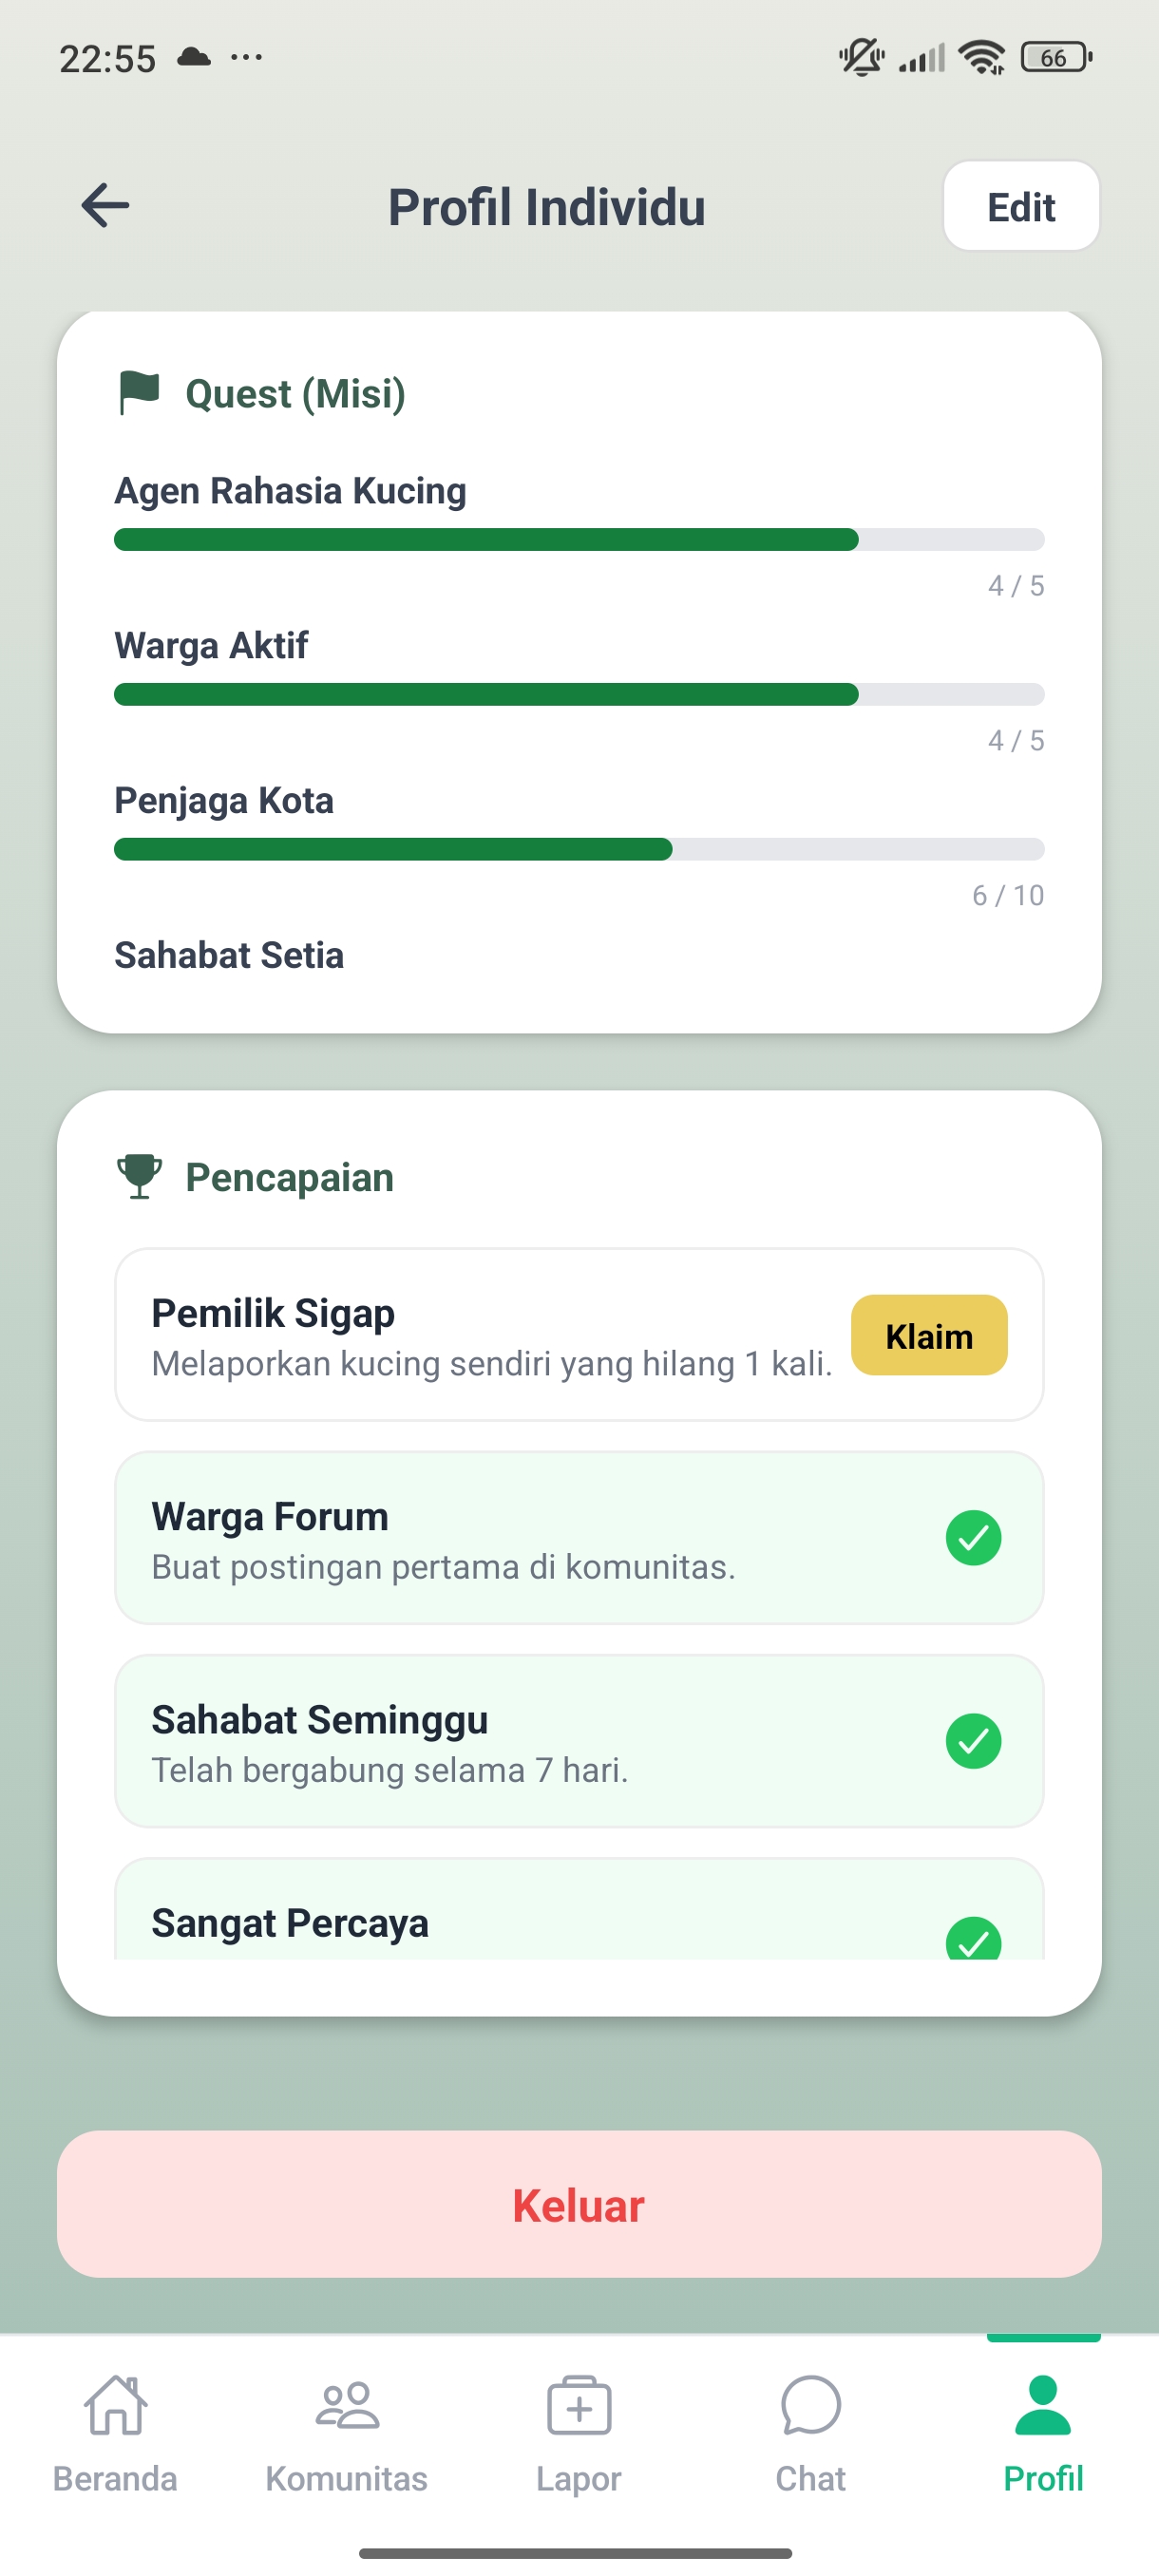Viewport: 1159px width, 2576px height.
Task: Switch to the Komunitas tab
Action: click(346, 2433)
